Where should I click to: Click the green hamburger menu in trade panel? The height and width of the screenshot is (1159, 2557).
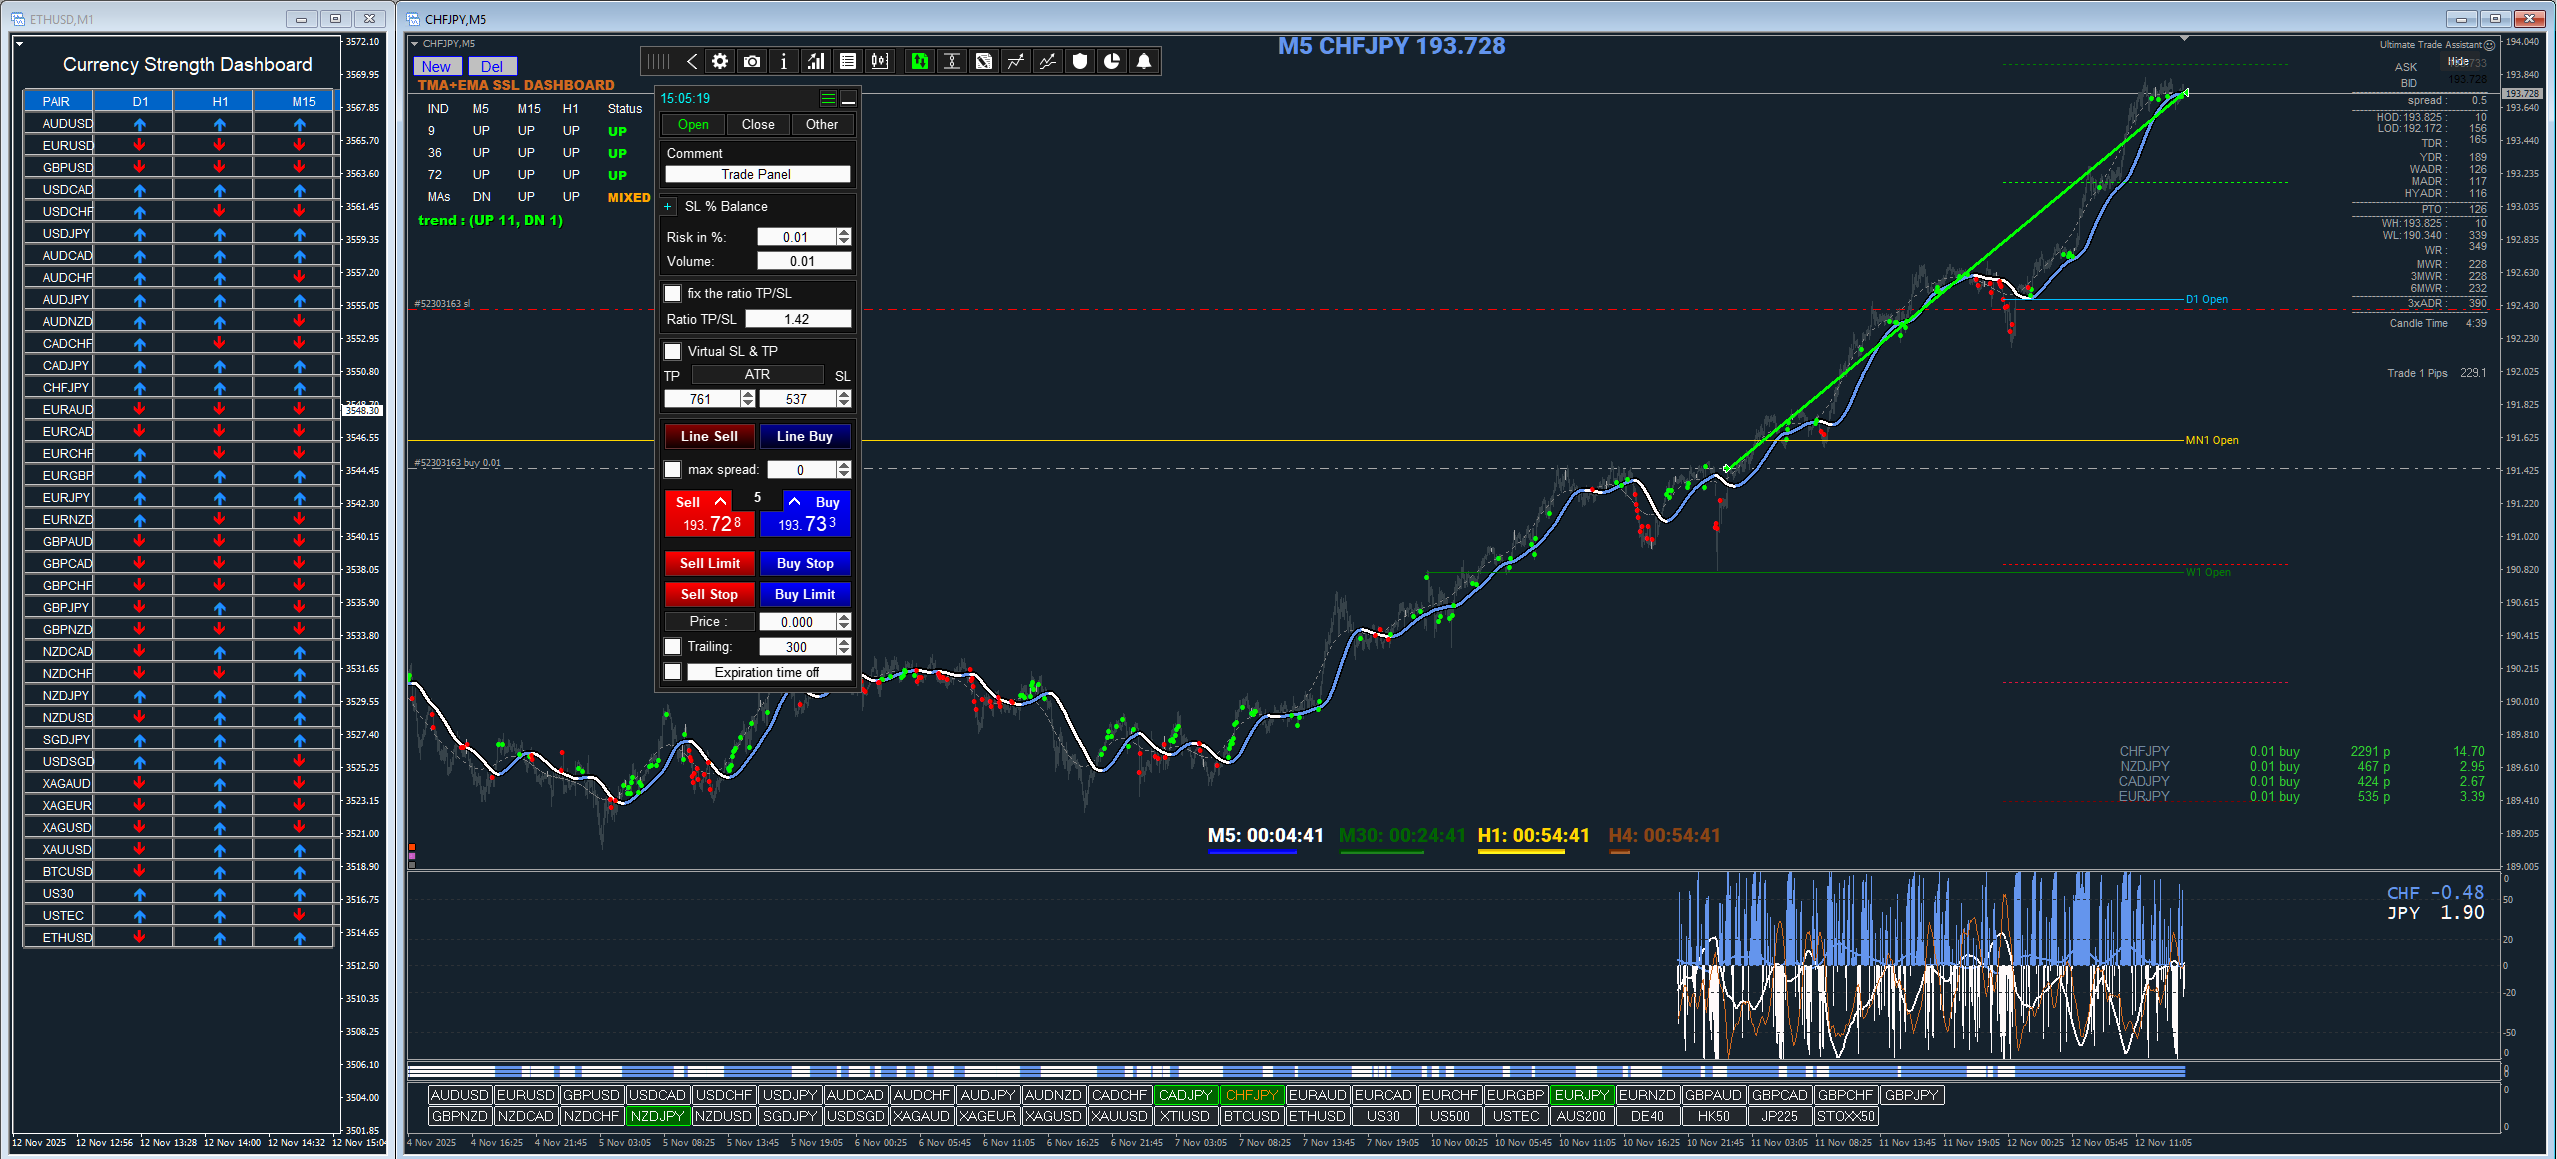click(828, 99)
